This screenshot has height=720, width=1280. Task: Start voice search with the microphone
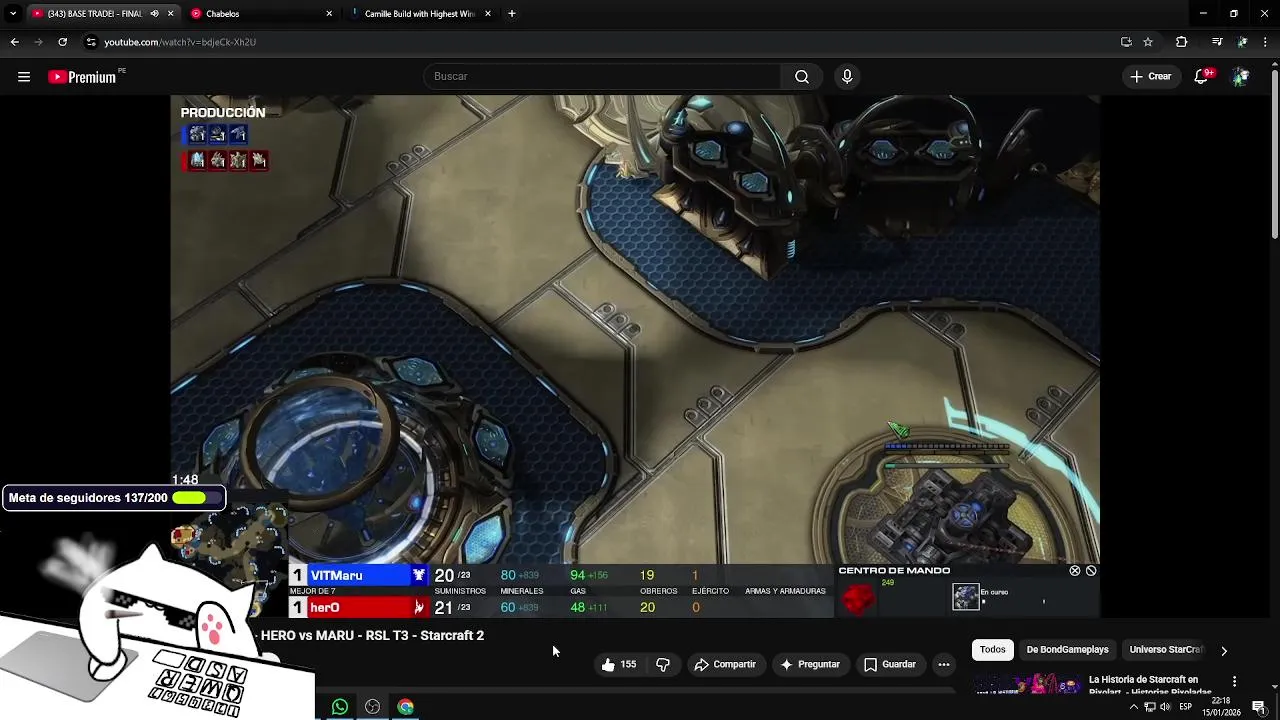coord(847,77)
